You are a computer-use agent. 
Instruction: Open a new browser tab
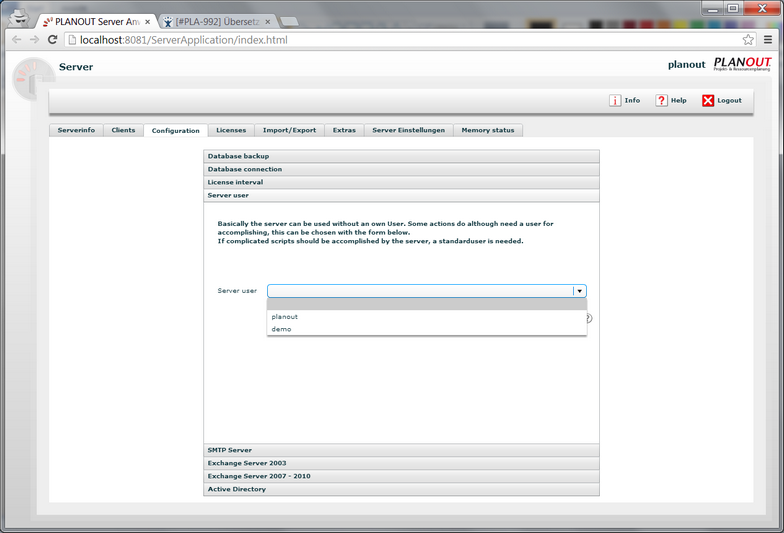tap(290, 22)
